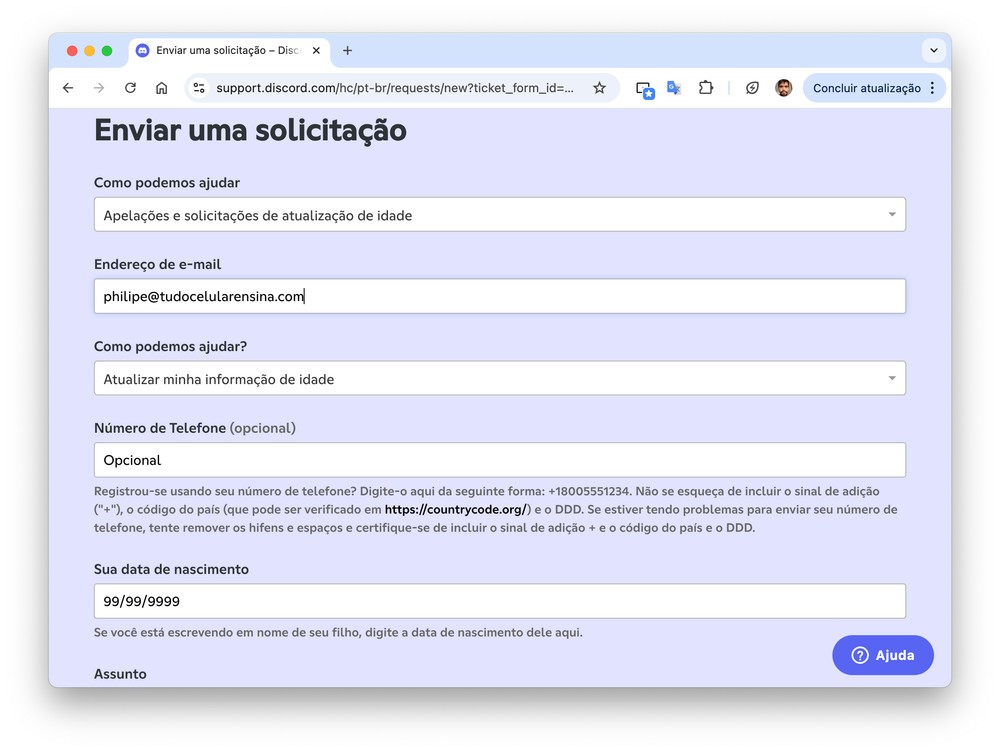1000x752 pixels.
Task: Focus the Número de Telefone field
Action: click(499, 460)
